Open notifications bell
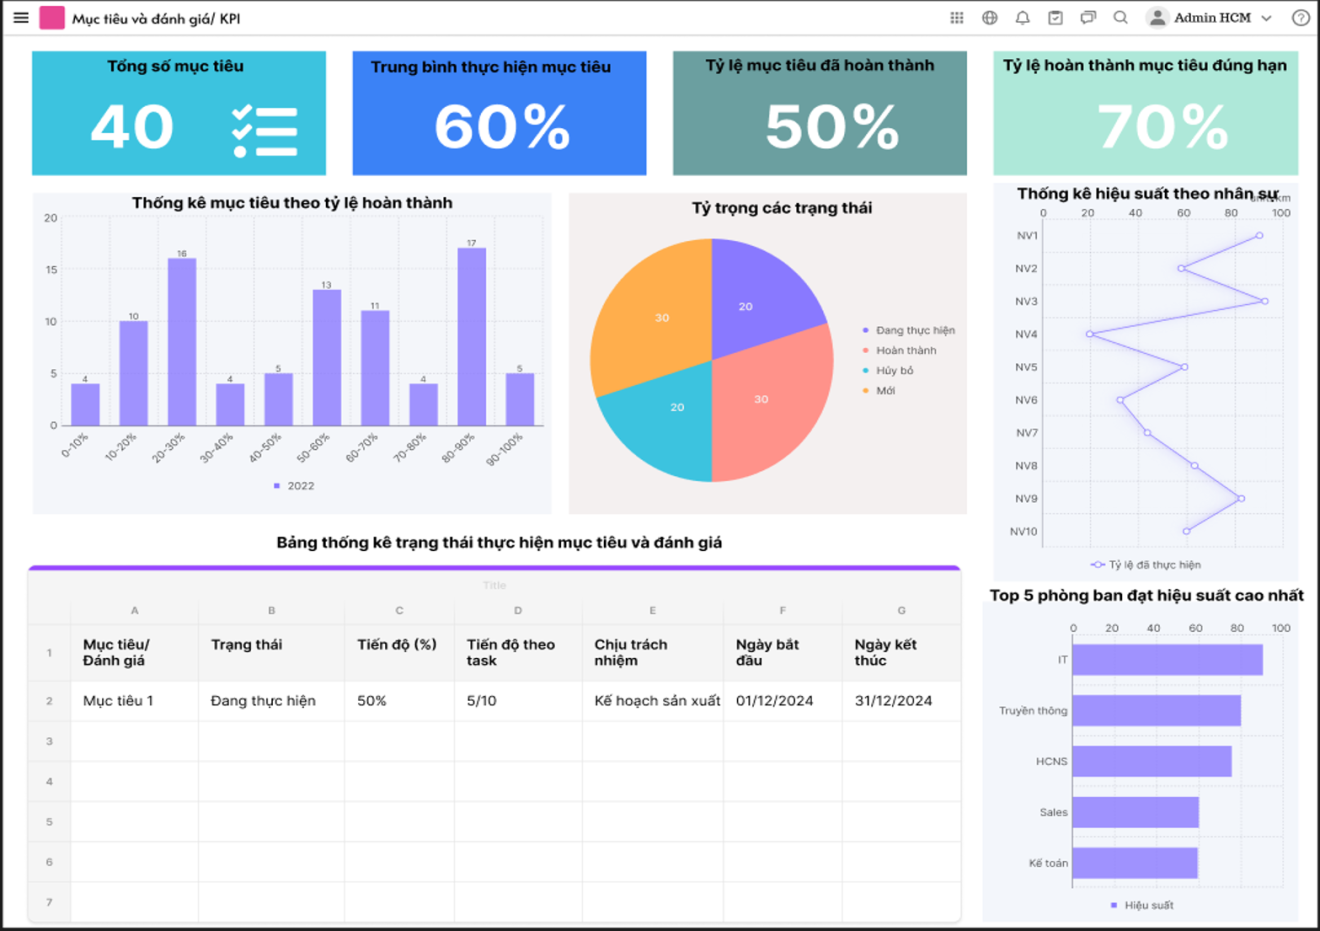Viewport: 1320px width, 931px height. point(1022,18)
